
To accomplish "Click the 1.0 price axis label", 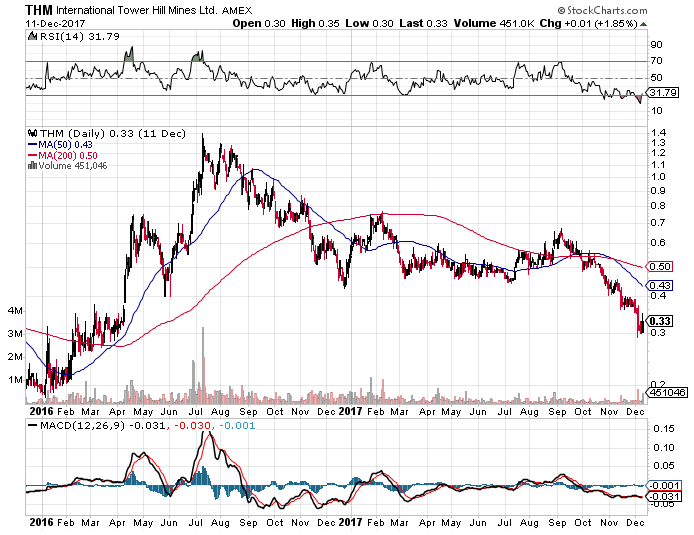I will (659, 177).
